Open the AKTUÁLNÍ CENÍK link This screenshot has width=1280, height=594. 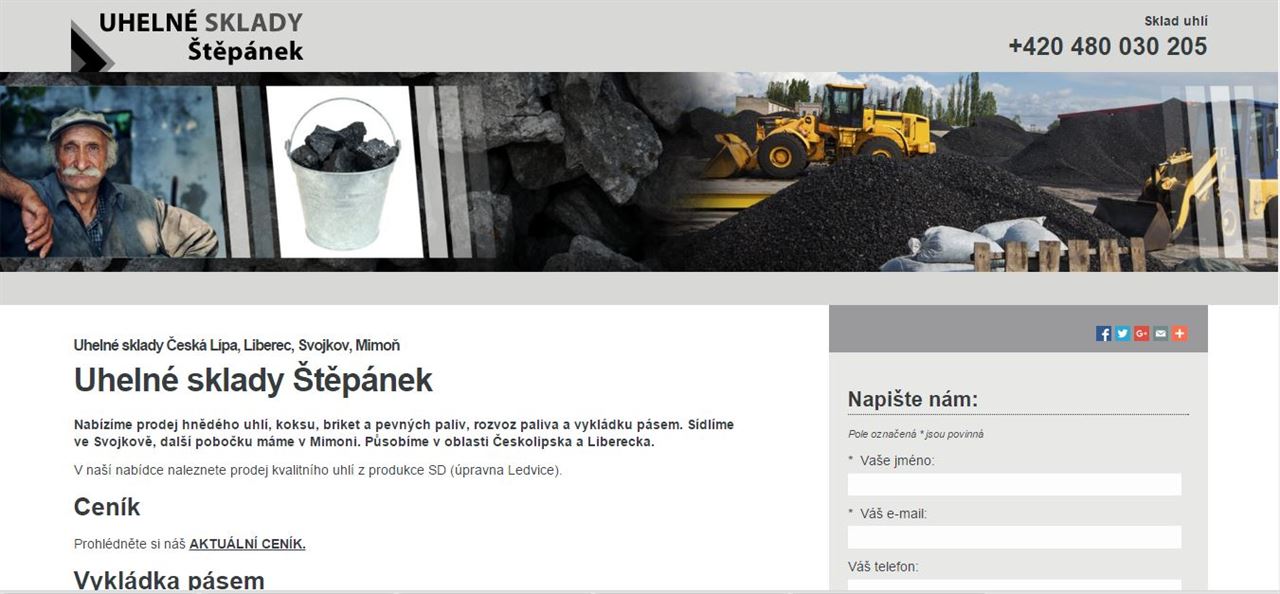coord(247,544)
